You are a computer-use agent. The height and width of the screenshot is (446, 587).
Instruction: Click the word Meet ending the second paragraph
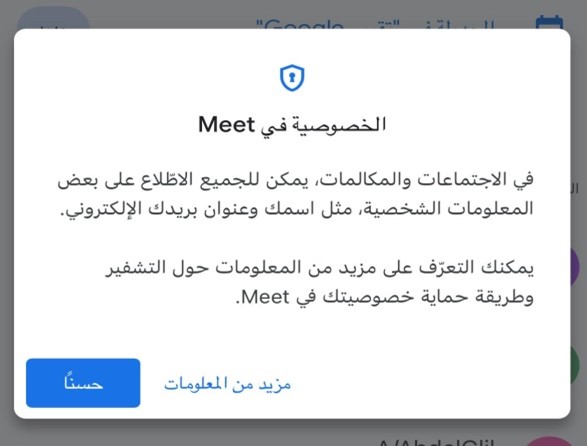pos(265,297)
